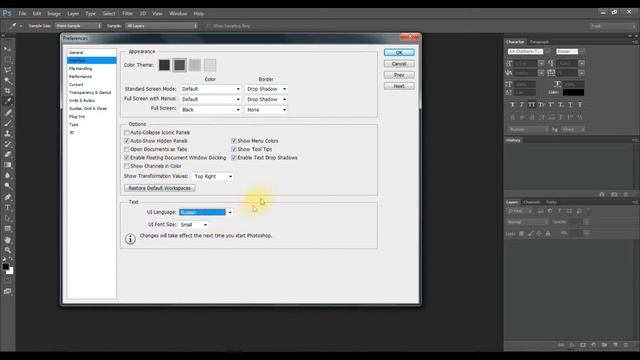The height and width of the screenshot is (360, 640).
Task: Switch to the Paragraph tab
Action: pyautogui.click(x=539, y=42)
